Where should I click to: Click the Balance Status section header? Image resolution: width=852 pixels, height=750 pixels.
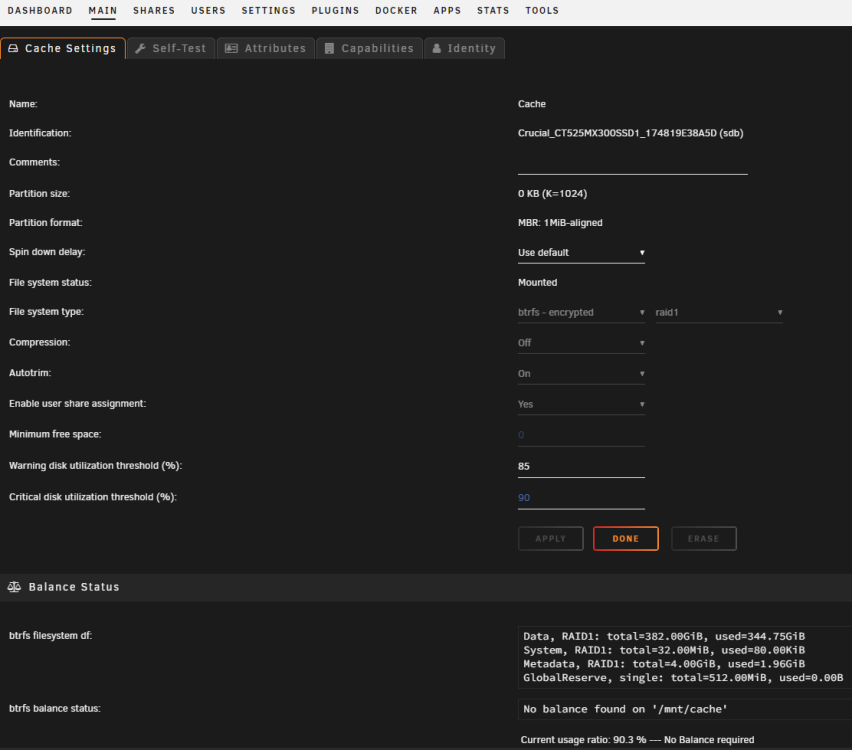tap(426, 587)
